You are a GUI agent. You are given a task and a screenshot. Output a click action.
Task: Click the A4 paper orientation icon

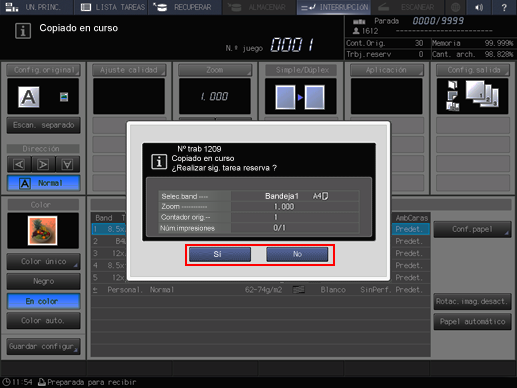click(325, 196)
